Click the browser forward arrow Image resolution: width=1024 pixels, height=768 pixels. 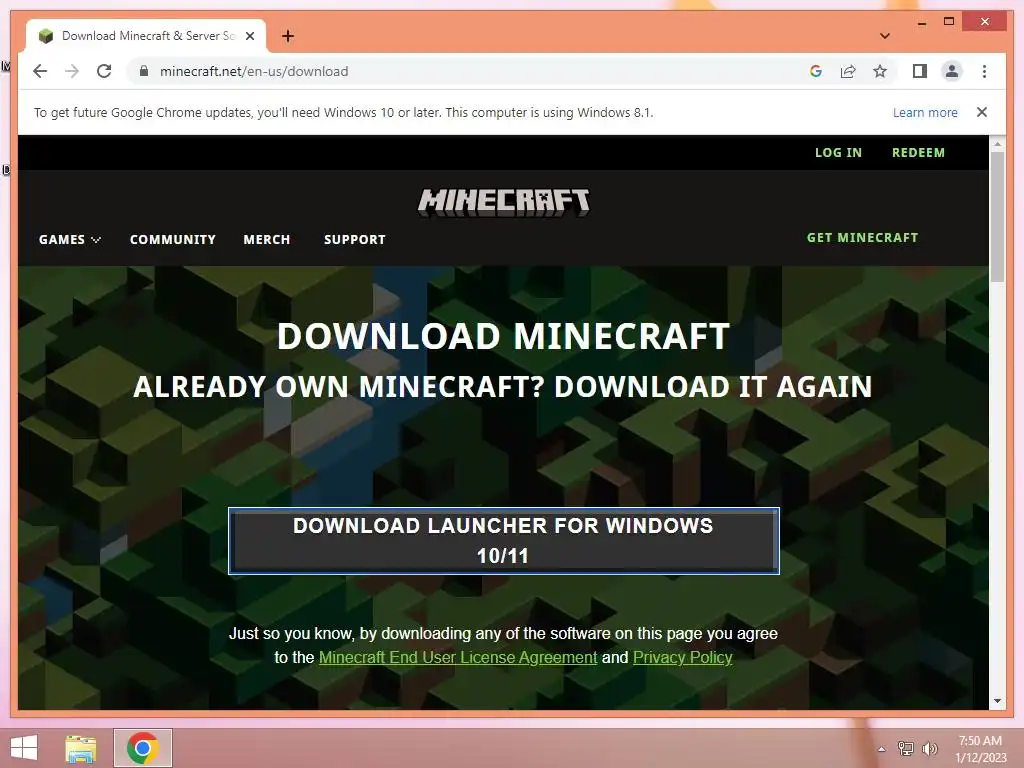72,71
